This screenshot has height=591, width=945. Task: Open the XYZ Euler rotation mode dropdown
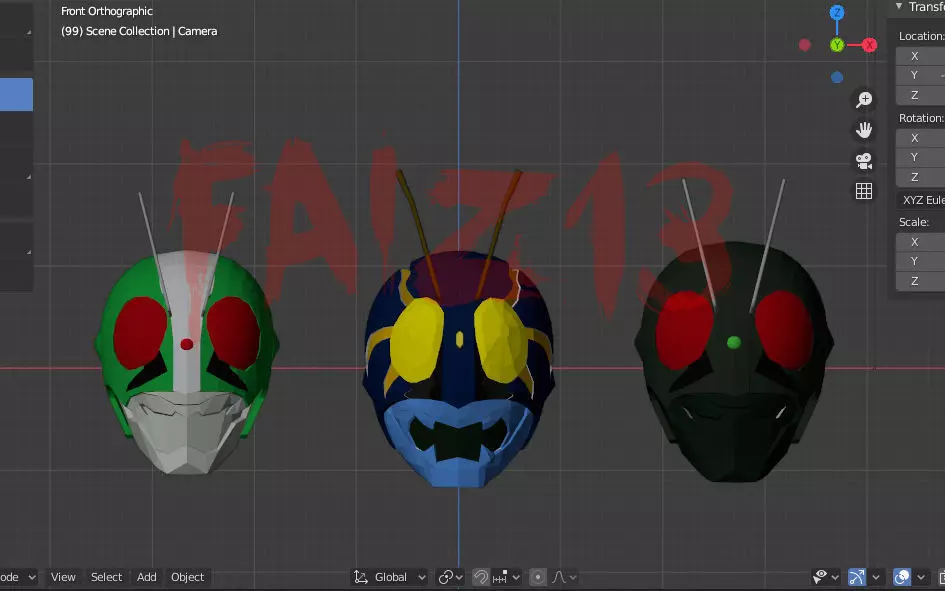[920, 199]
